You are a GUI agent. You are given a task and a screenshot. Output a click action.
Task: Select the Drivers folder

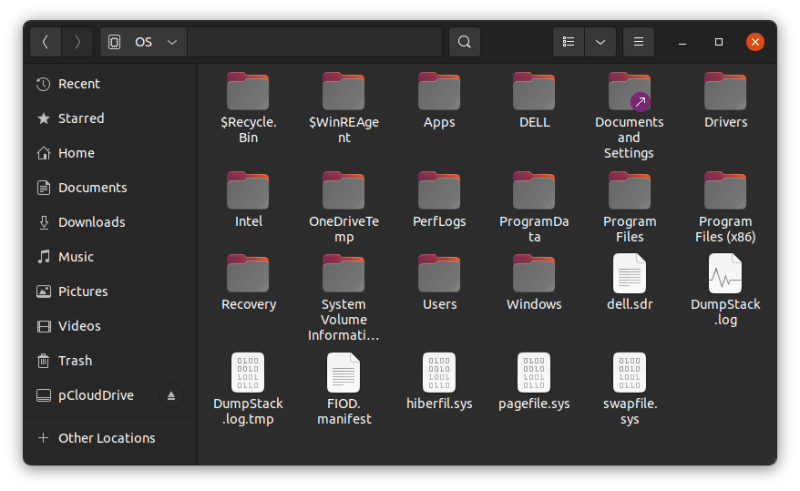(725, 101)
